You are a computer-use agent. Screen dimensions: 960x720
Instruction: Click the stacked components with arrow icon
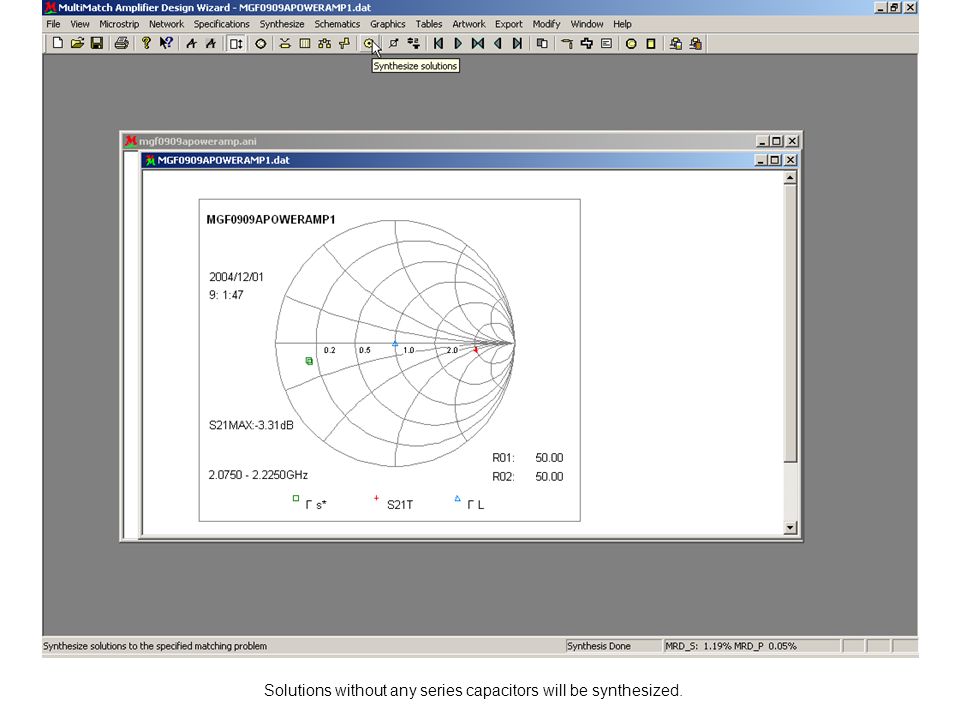tap(413, 43)
